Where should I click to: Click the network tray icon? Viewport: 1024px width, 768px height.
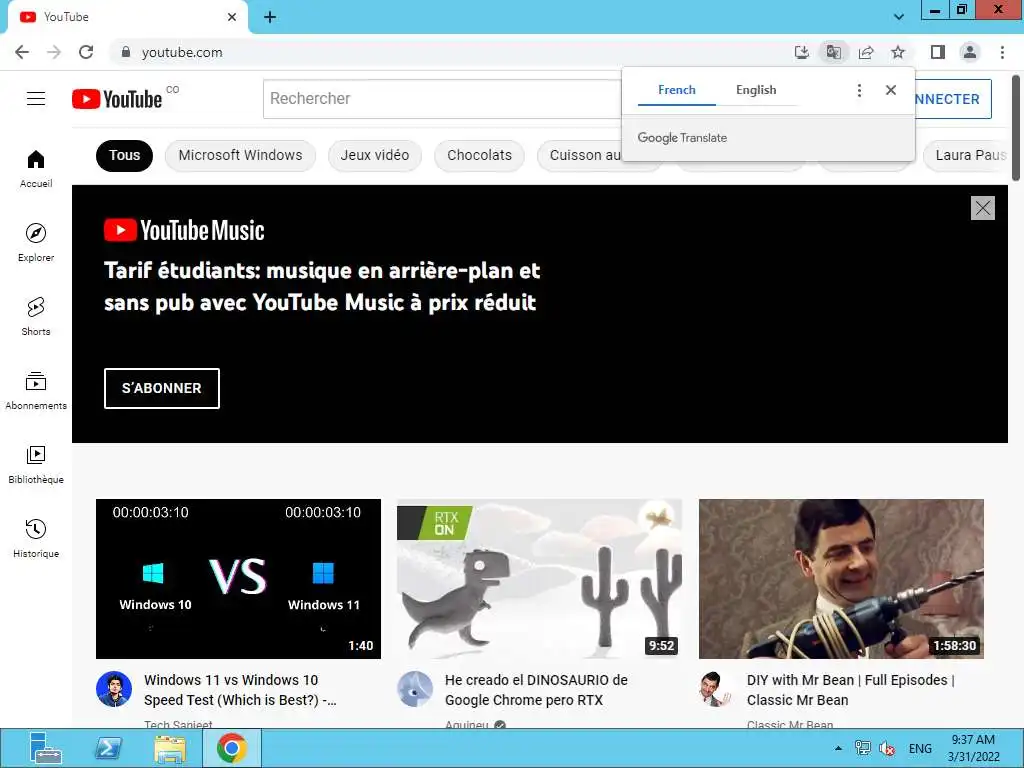point(863,748)
